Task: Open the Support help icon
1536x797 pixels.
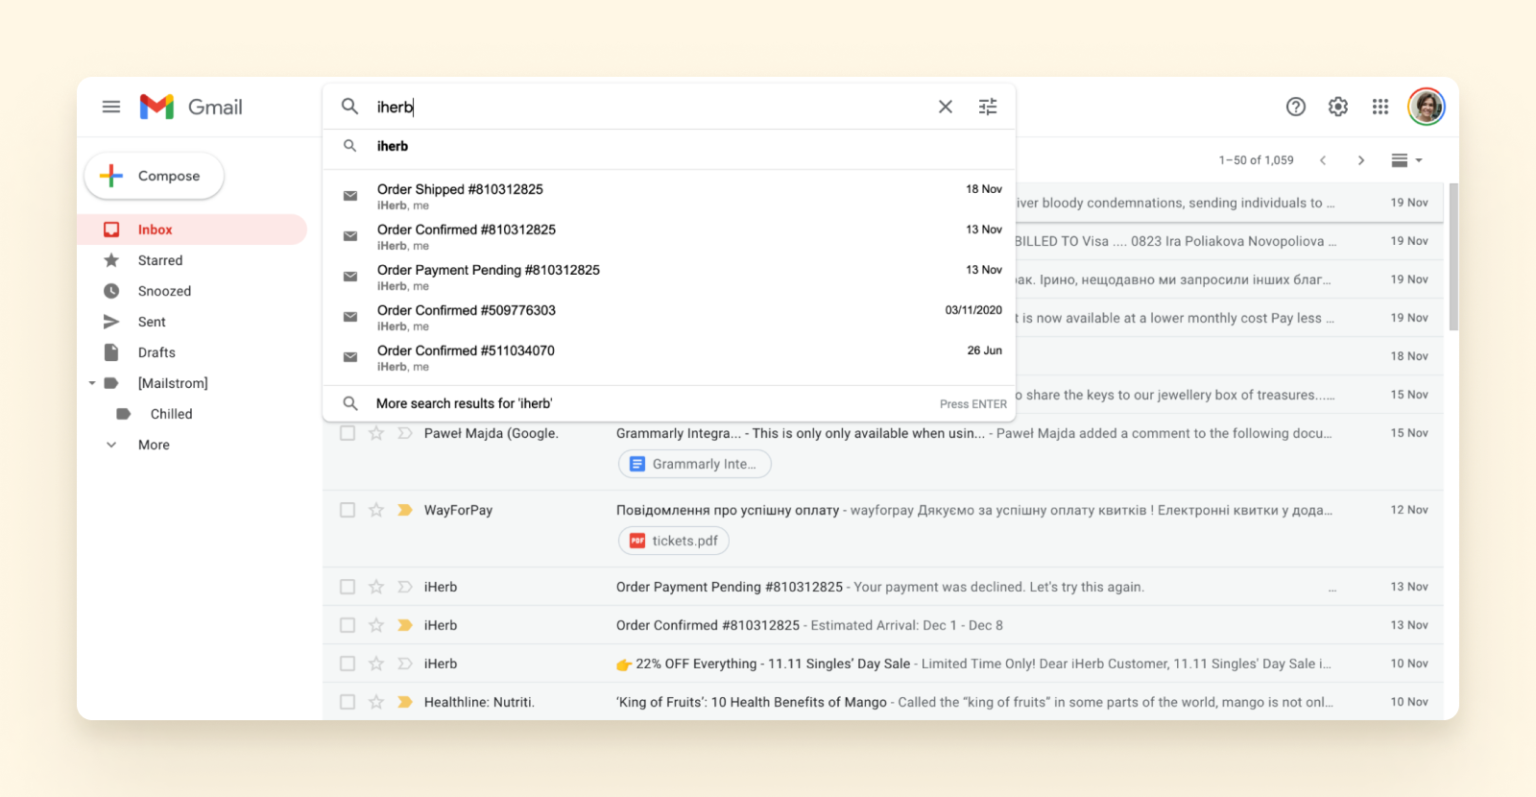Action: [1296, 107]
